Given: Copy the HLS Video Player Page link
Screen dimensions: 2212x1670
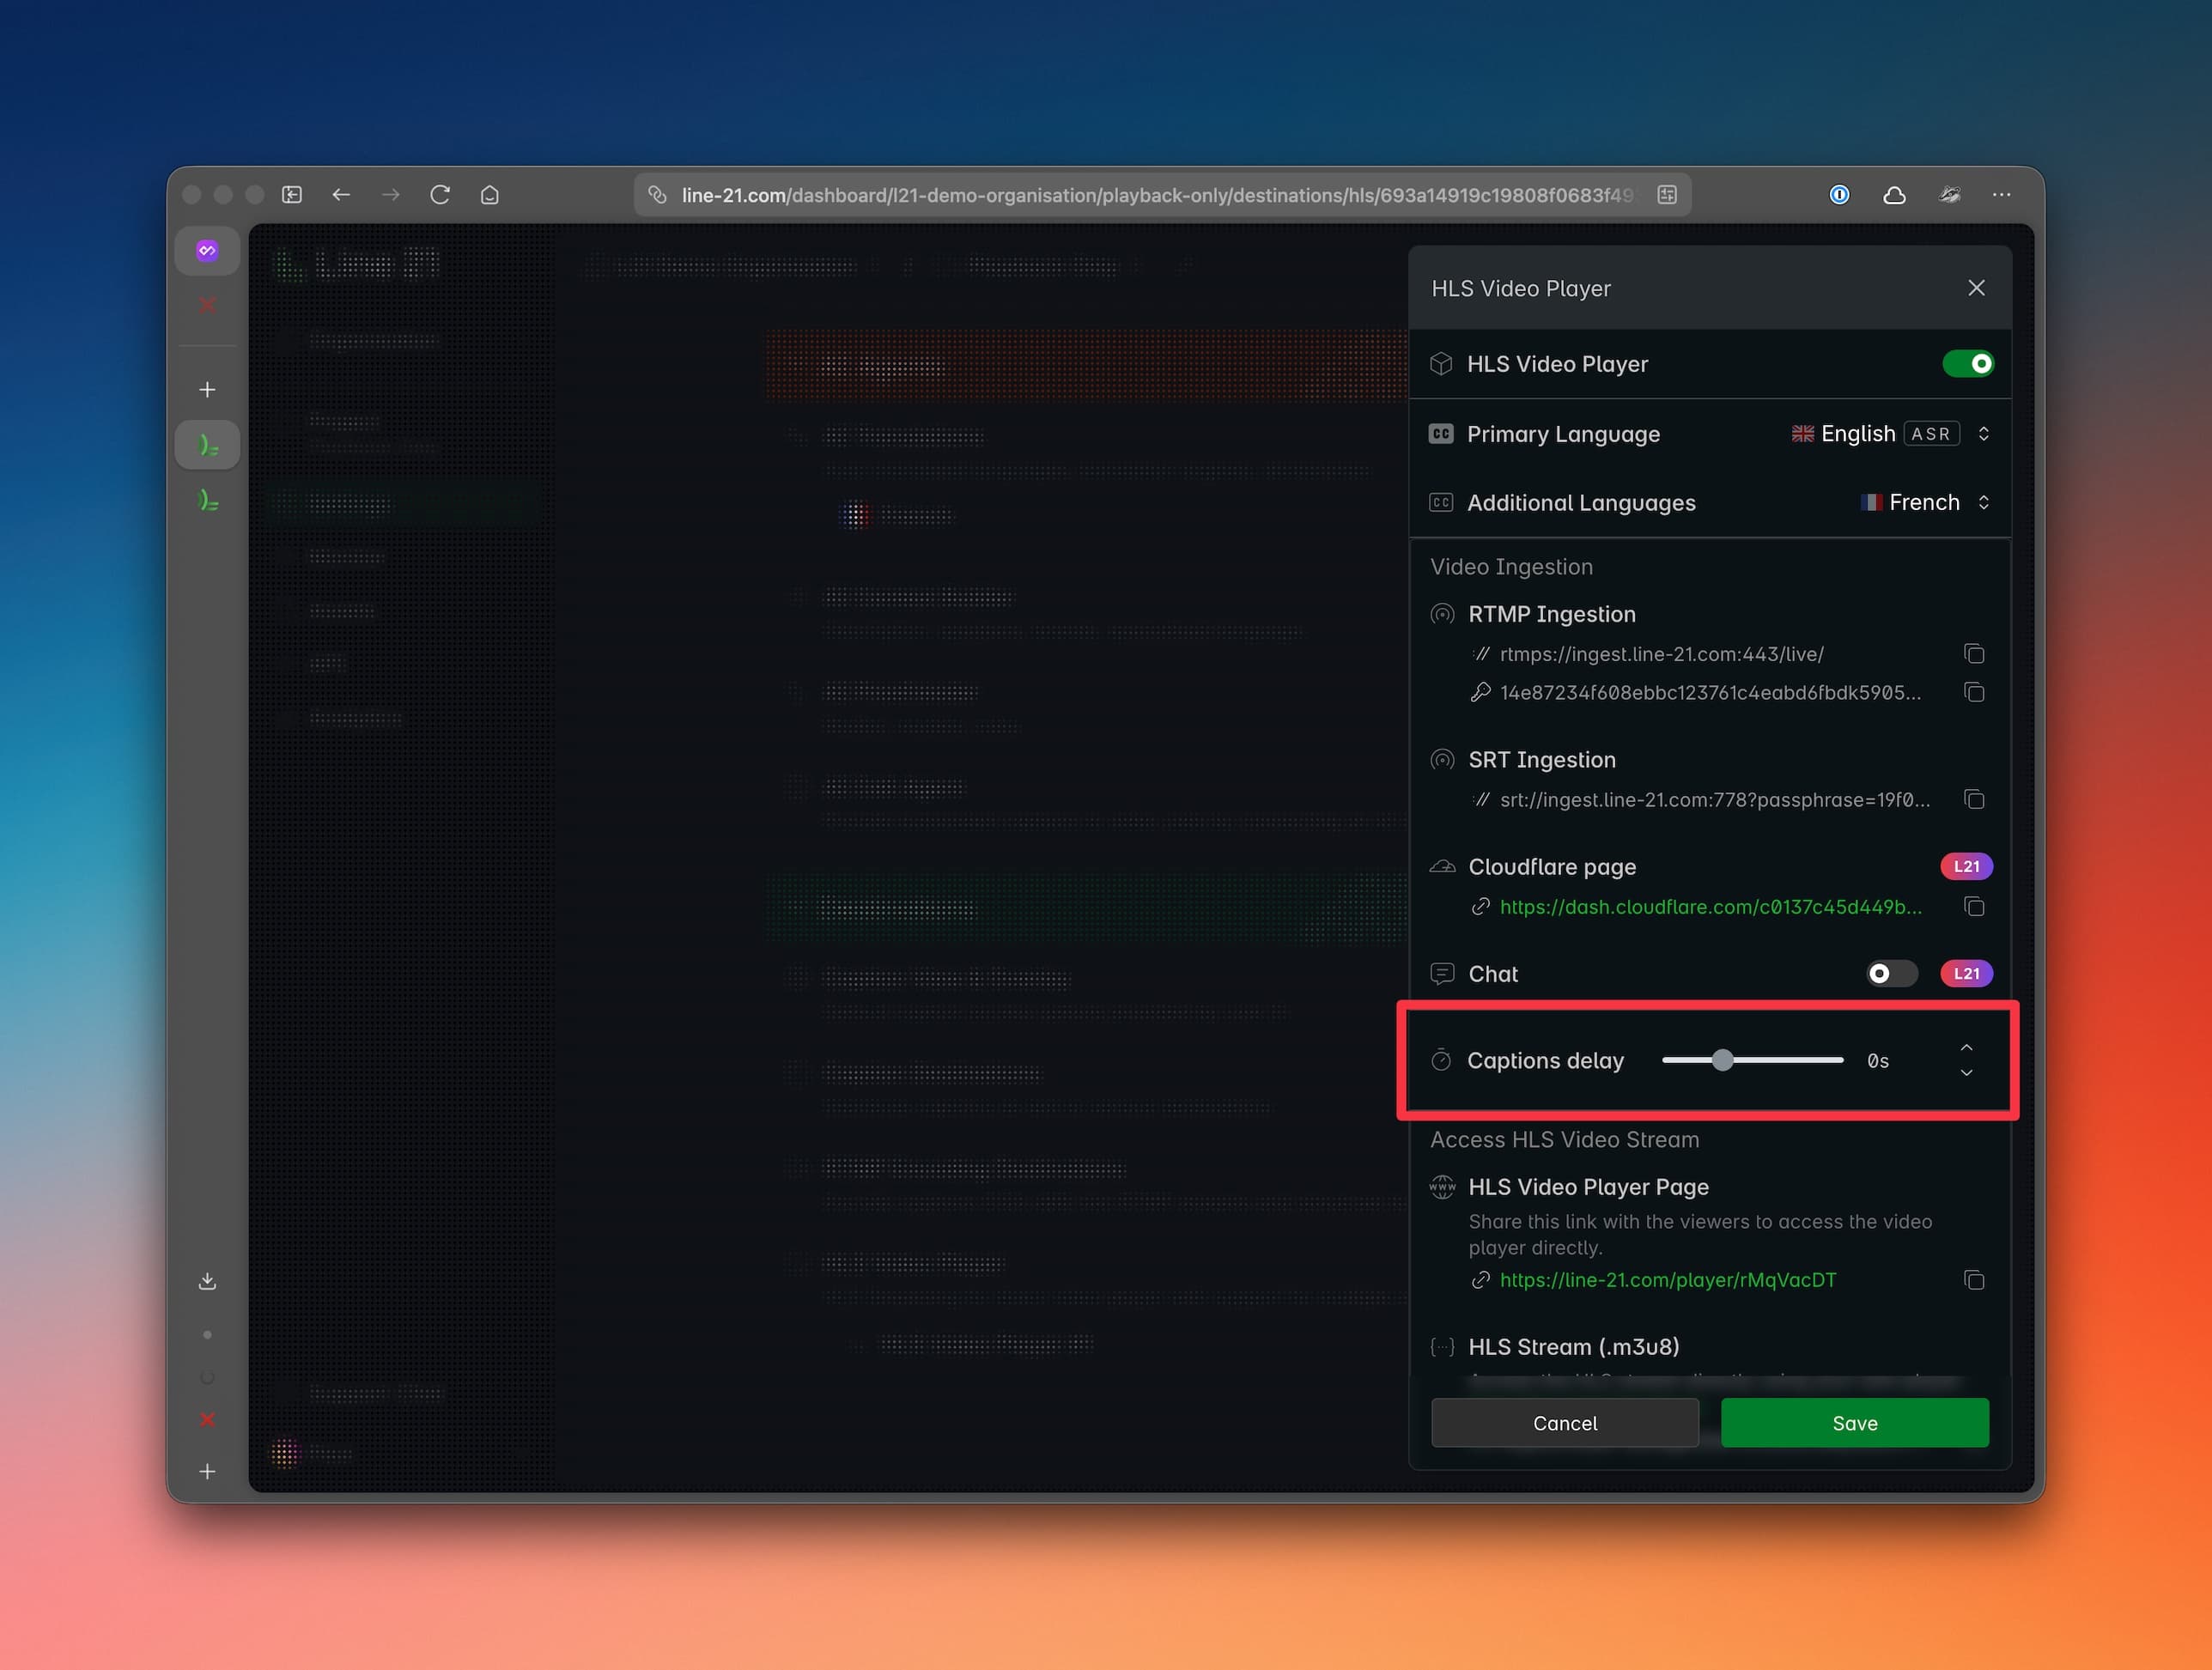Looking at the screenshot, I should (x=1973, y=1280).
